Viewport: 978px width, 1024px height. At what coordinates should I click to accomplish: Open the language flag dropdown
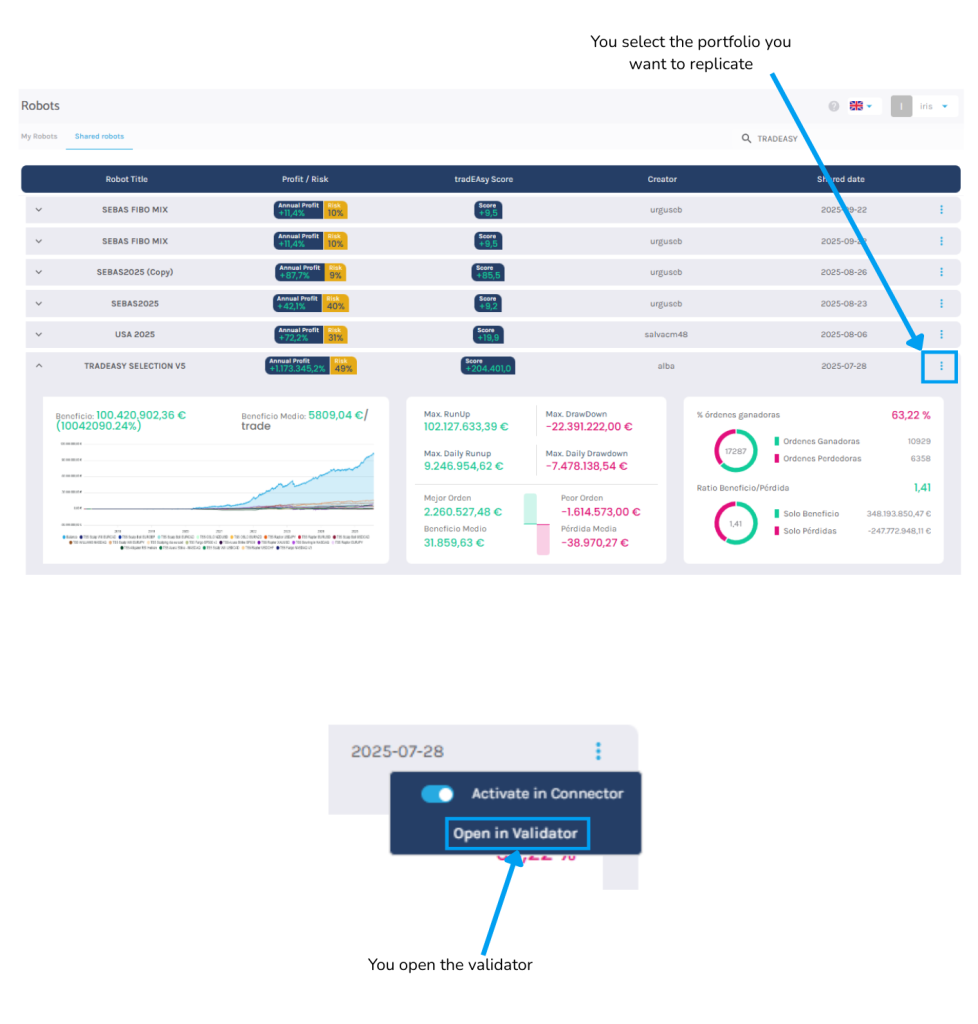coord(861,106)
